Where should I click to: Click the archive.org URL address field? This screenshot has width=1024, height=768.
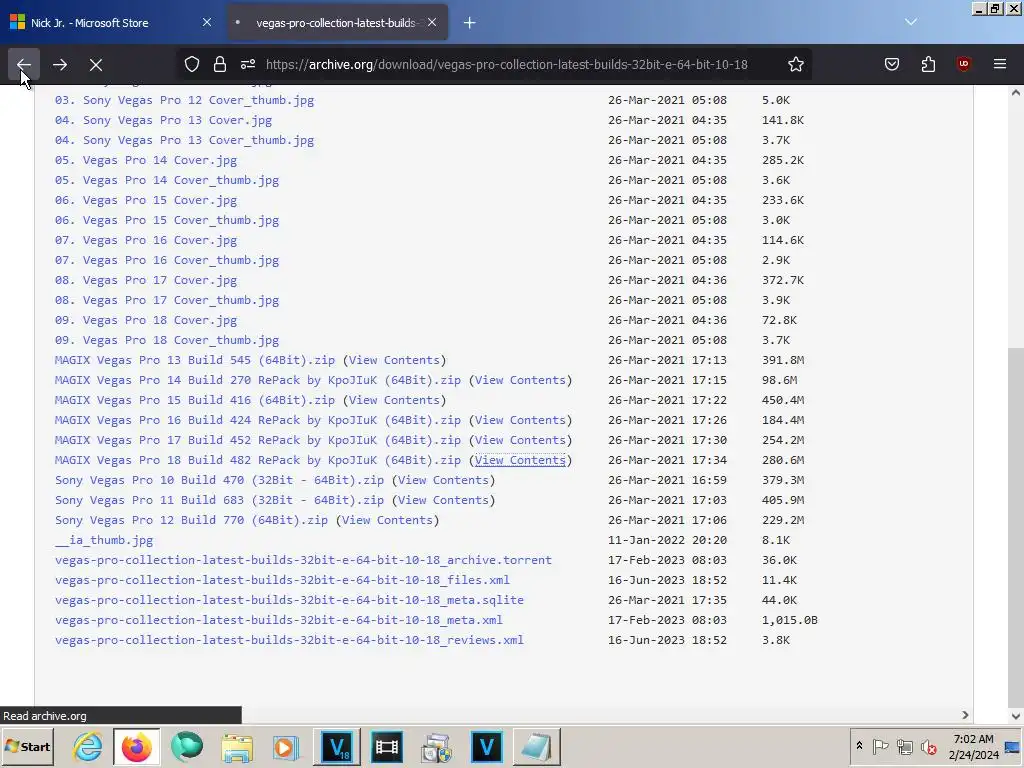click(507, 64)
